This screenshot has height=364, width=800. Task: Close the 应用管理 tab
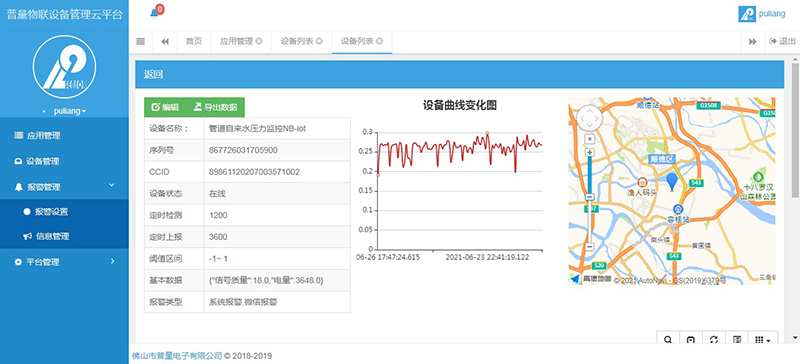tap(259, 41)
